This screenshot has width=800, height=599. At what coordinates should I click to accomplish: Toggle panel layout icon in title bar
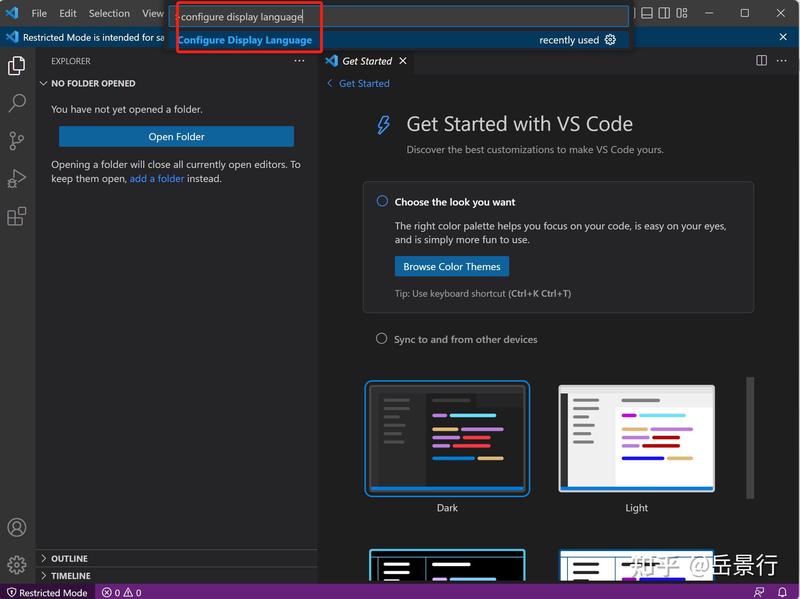click(647, 13)
